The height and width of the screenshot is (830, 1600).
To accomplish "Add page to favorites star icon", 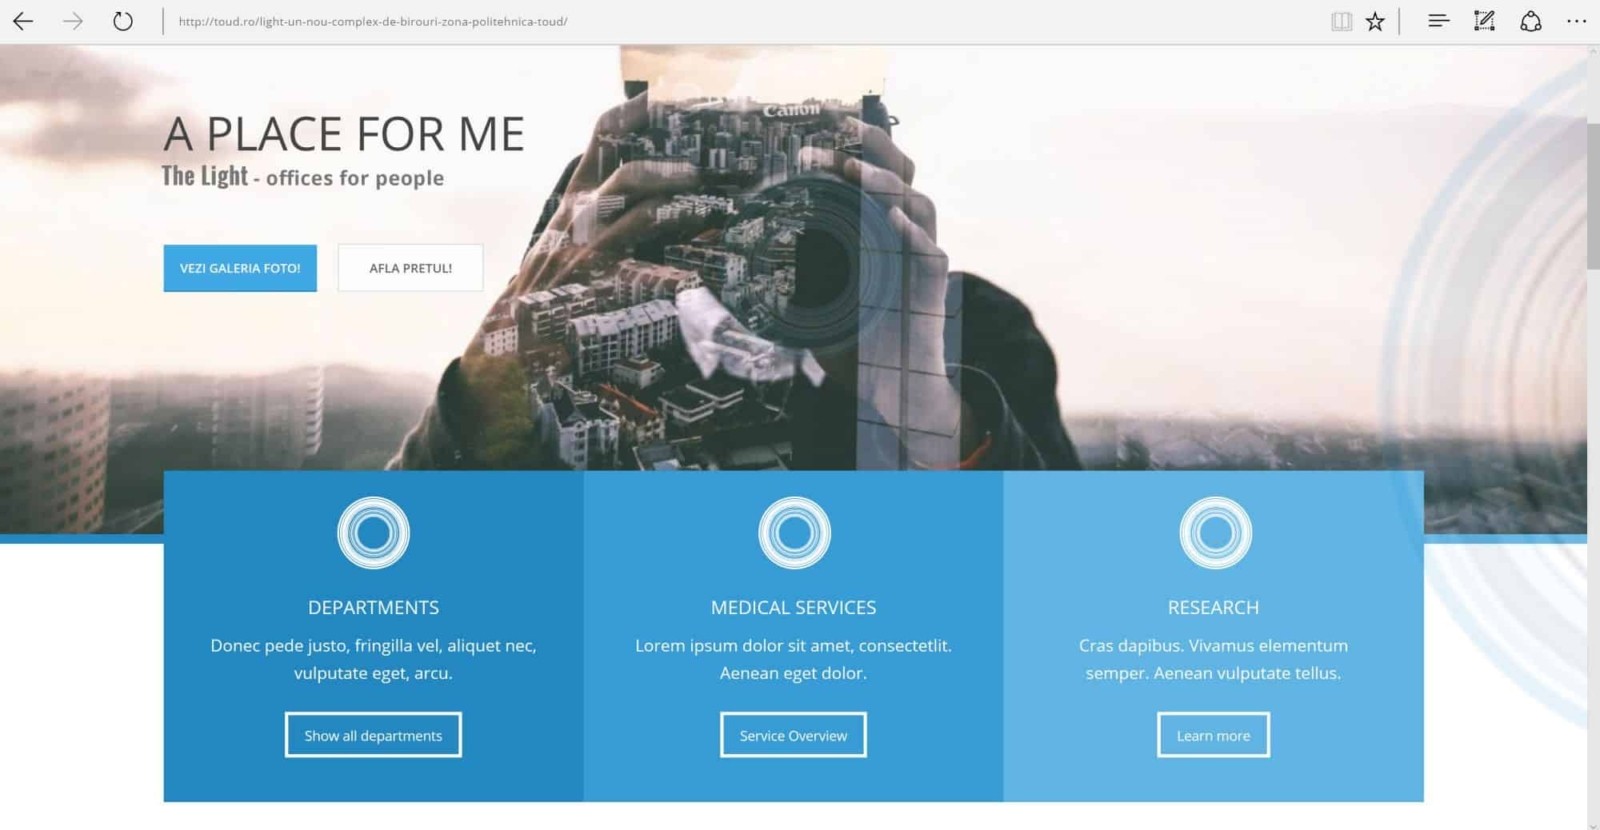I will 1376,21.
